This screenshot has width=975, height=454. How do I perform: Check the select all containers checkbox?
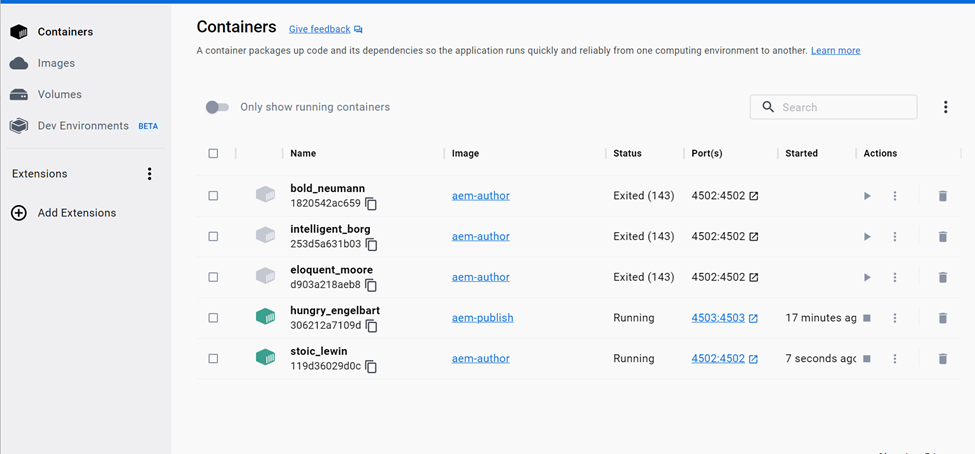click(x=213, y=154)
